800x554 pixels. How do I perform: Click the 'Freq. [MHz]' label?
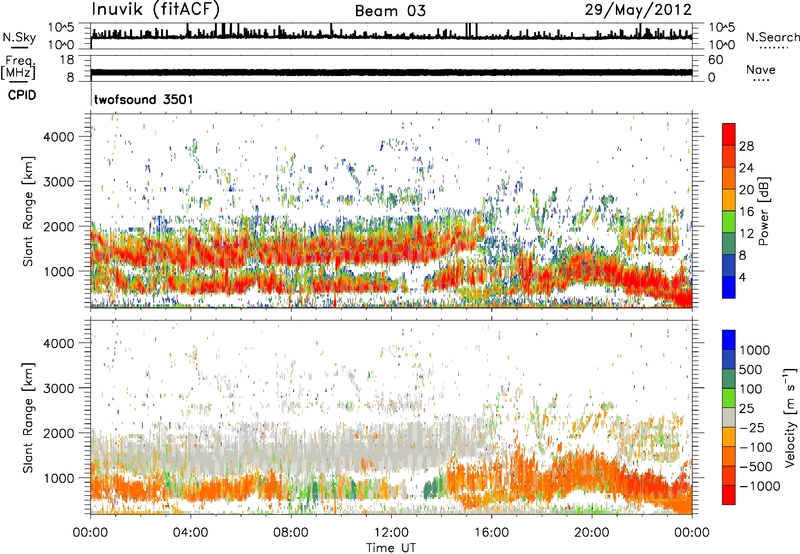click(18, 68)
